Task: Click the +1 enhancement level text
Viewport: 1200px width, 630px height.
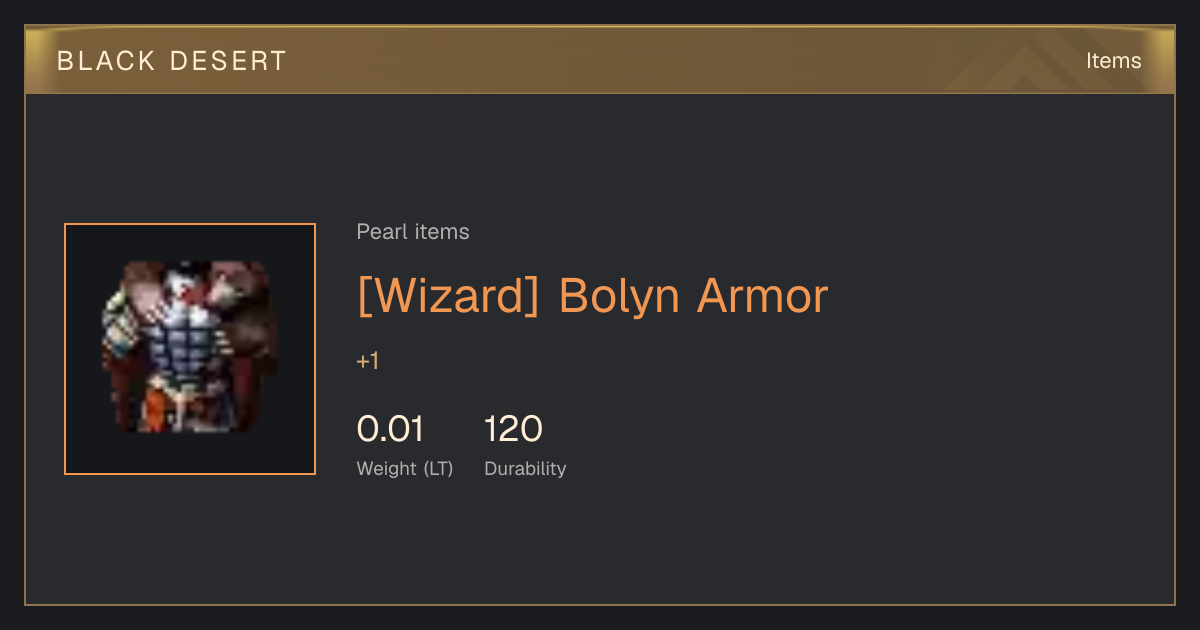Action: (x=368, y=362)
